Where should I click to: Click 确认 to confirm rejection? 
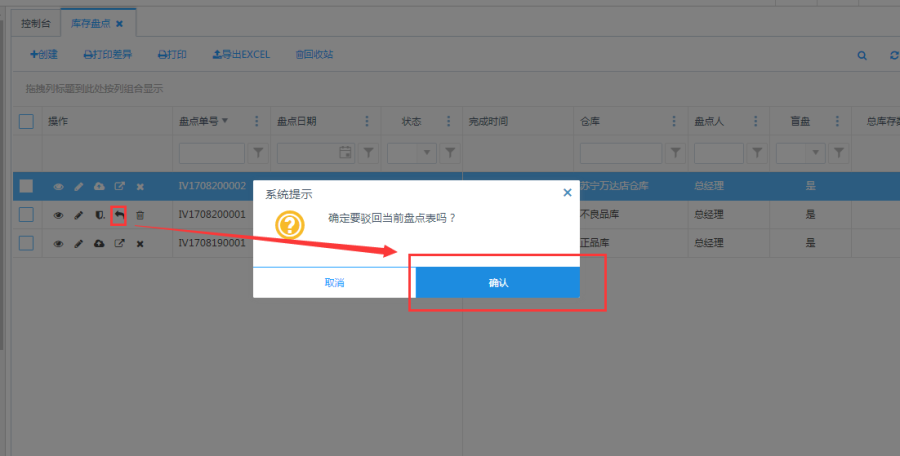tap(498, 283)
